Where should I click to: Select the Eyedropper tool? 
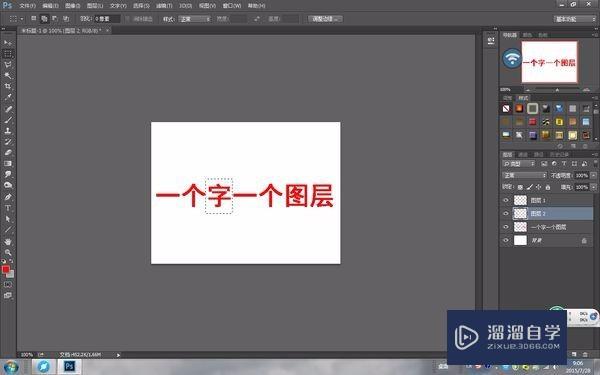[x=8, y=98]
